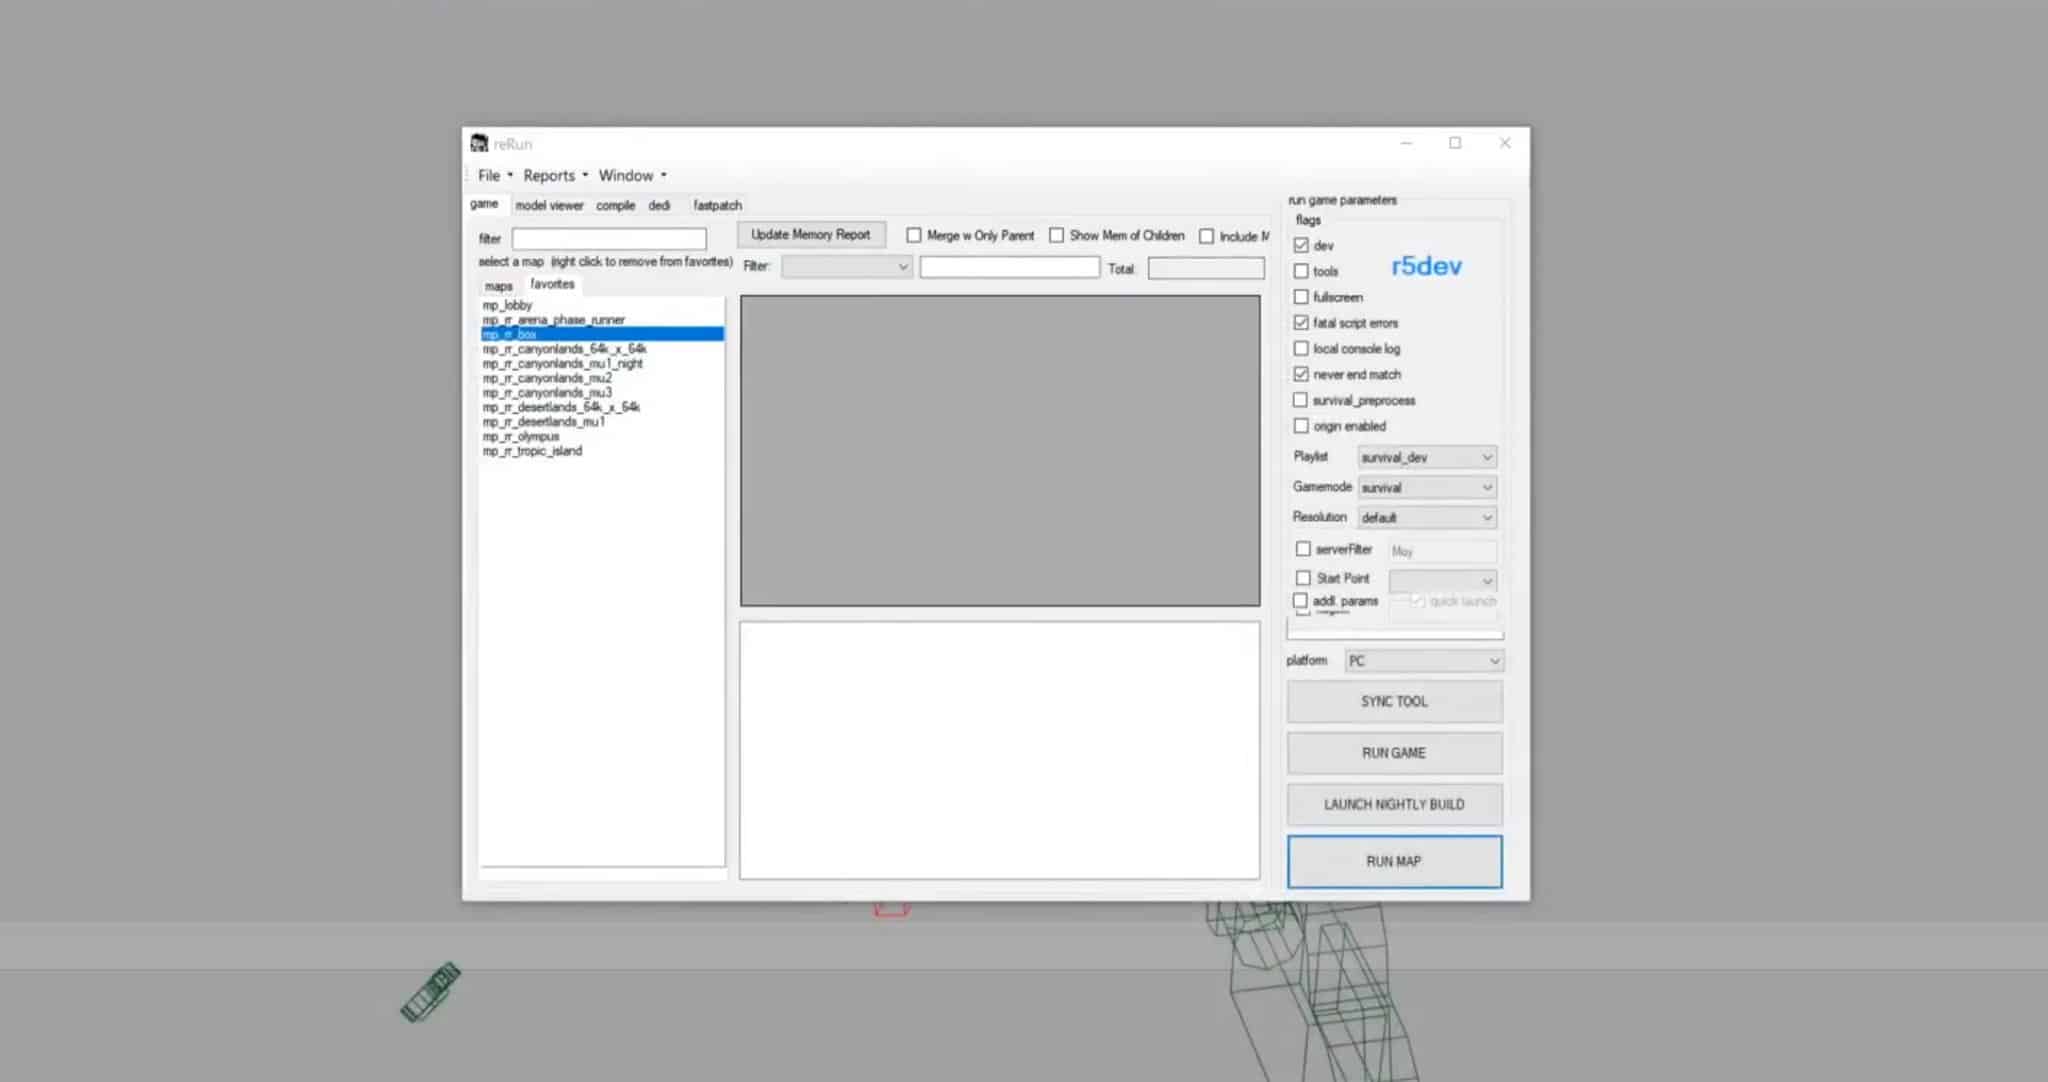Viewport: 2048px width, 1082px height.
Task: Switch to the maps tab
Action: (498, 286)
